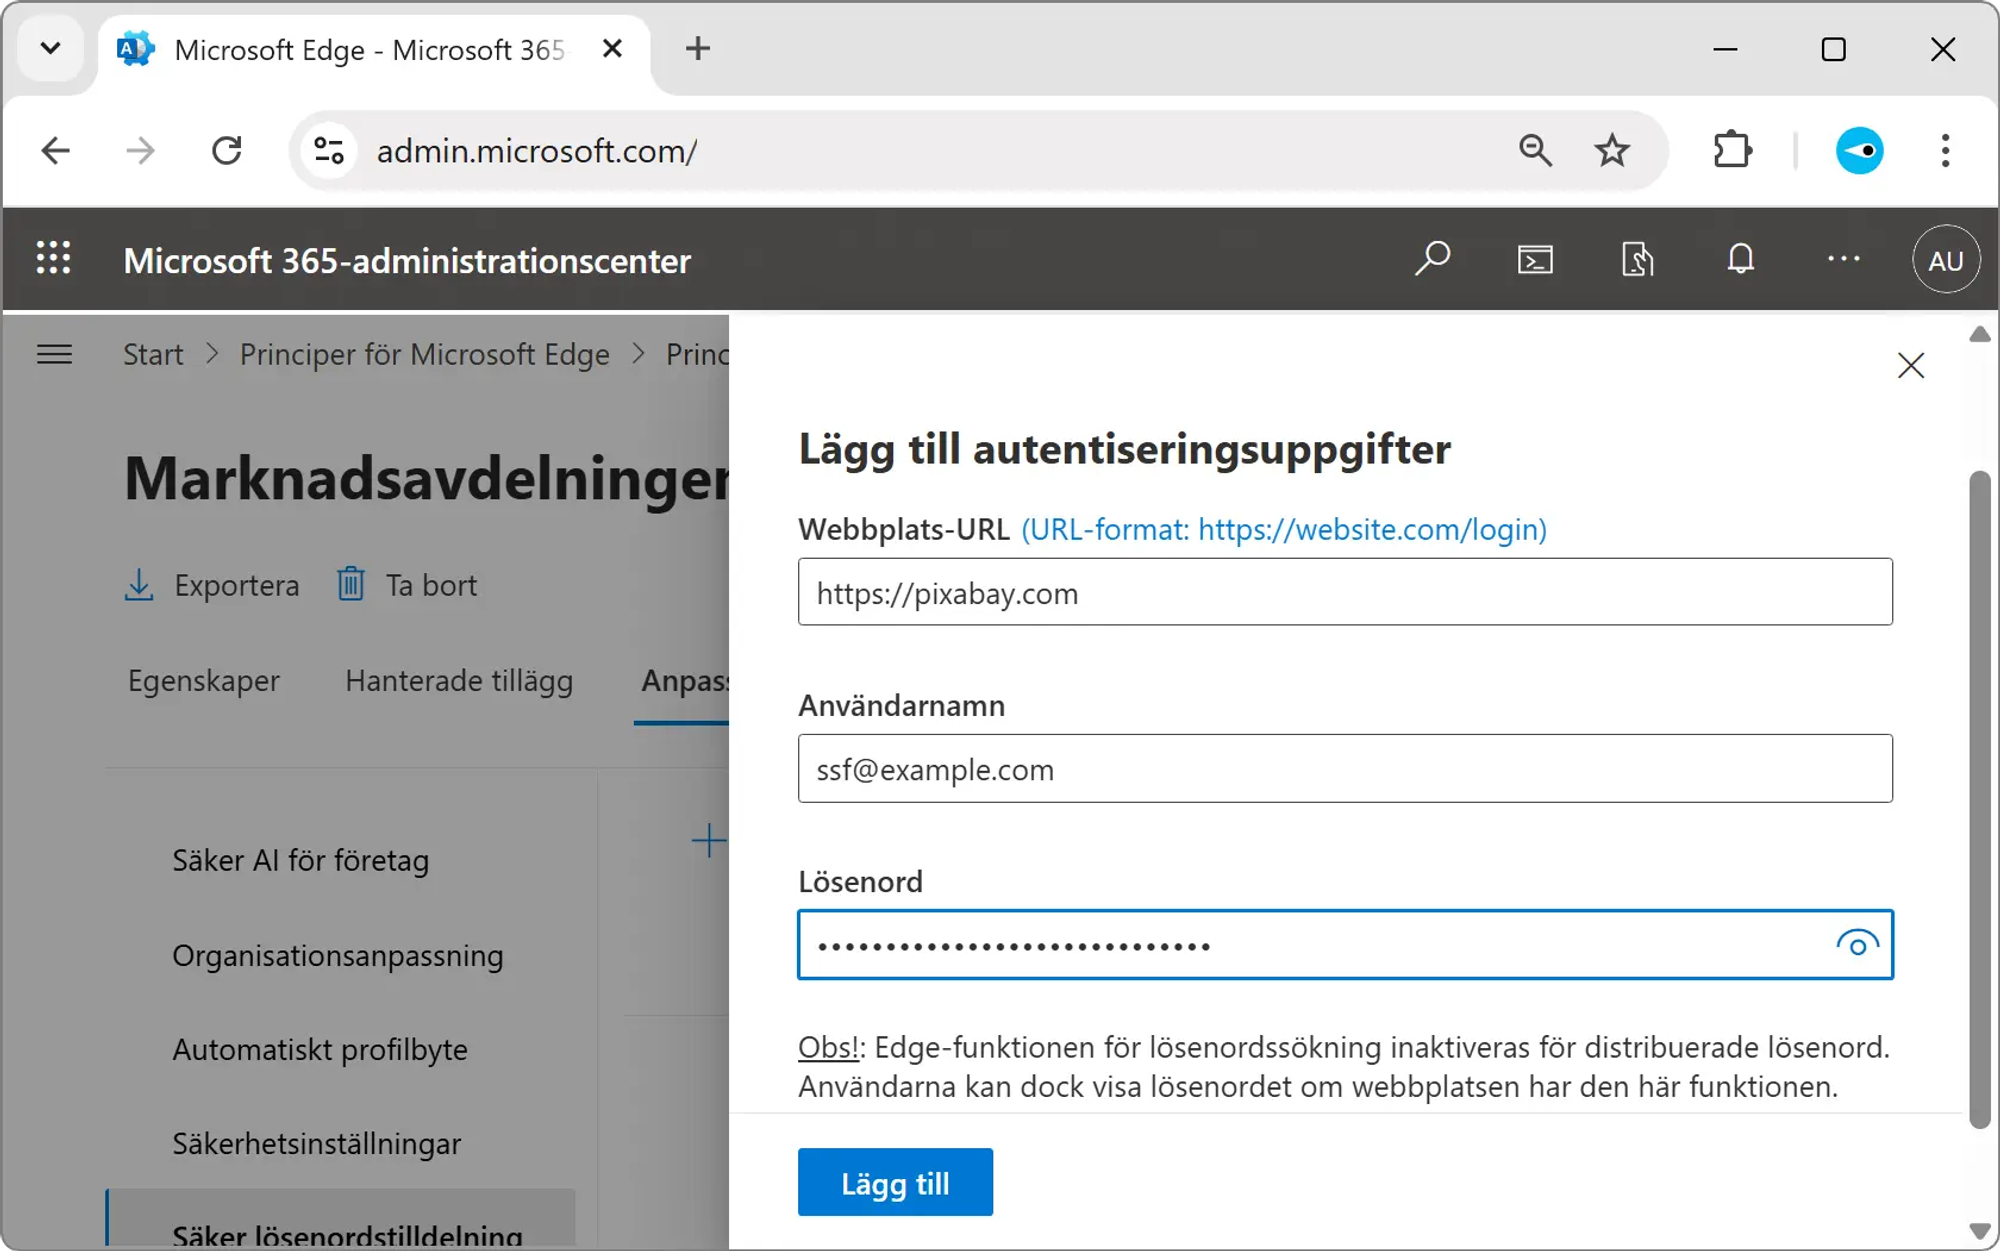Click the zoom magnifier in address bar
This screenshot has height=1251, width=2000.
point(1535,151)
